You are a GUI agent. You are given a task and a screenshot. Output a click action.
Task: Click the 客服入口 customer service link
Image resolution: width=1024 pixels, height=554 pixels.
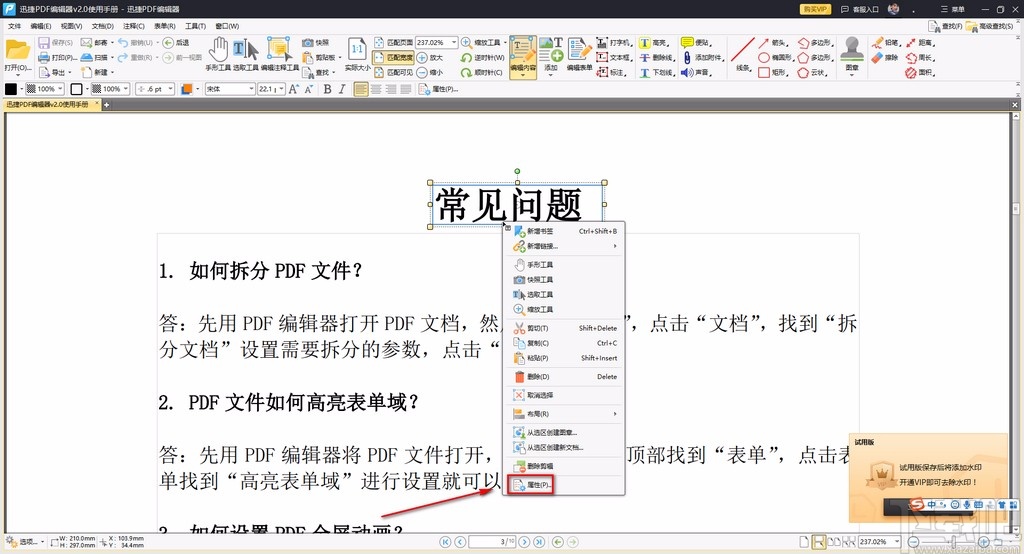click(859, 9)
